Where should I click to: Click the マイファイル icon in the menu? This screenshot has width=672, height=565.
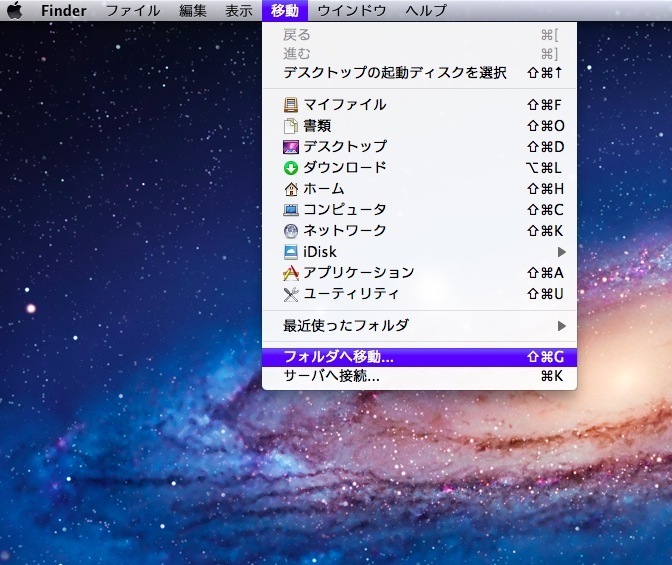(x=291, y=104)
